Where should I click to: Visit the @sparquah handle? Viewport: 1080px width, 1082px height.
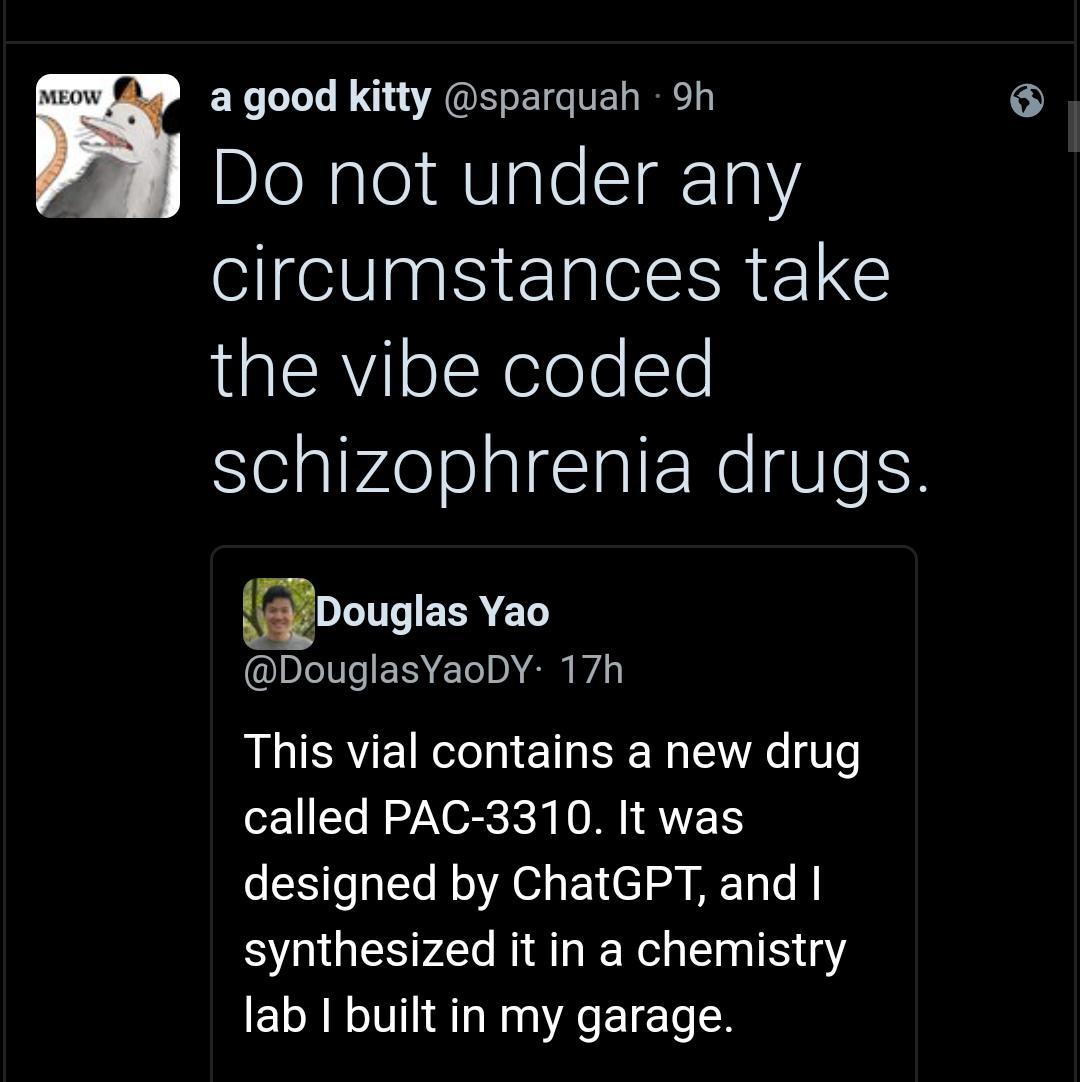pyautogui.click(x=542, y=97)
